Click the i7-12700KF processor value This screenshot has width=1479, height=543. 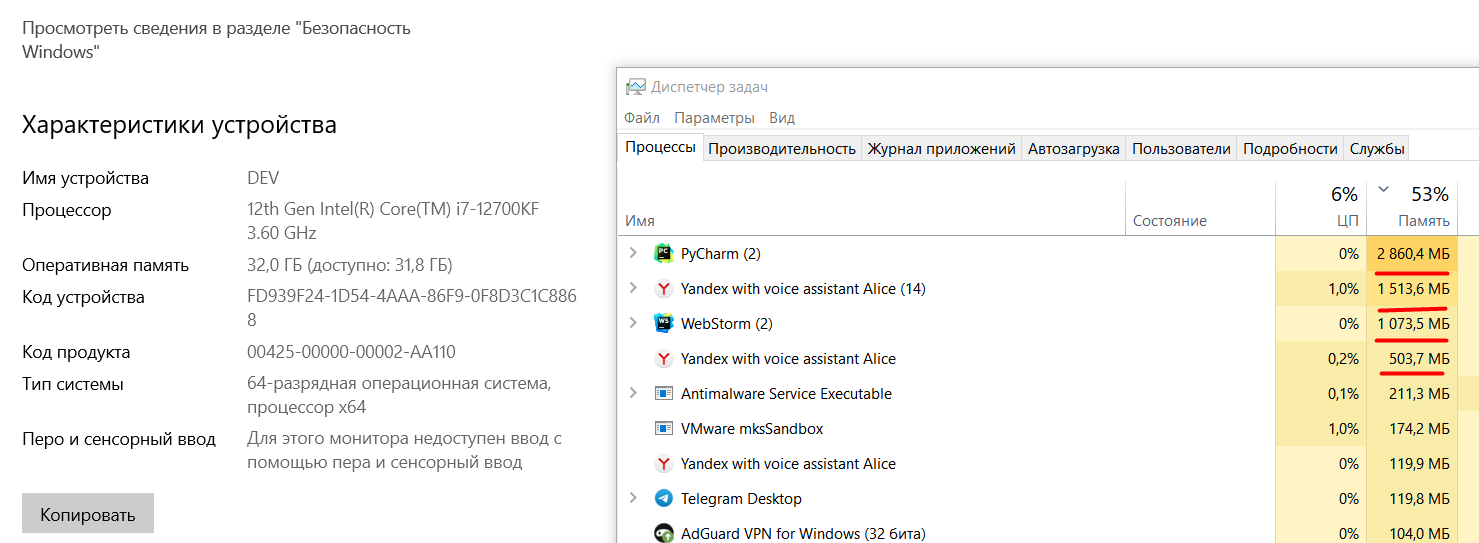pyautogui.click(x=393, y=221)
